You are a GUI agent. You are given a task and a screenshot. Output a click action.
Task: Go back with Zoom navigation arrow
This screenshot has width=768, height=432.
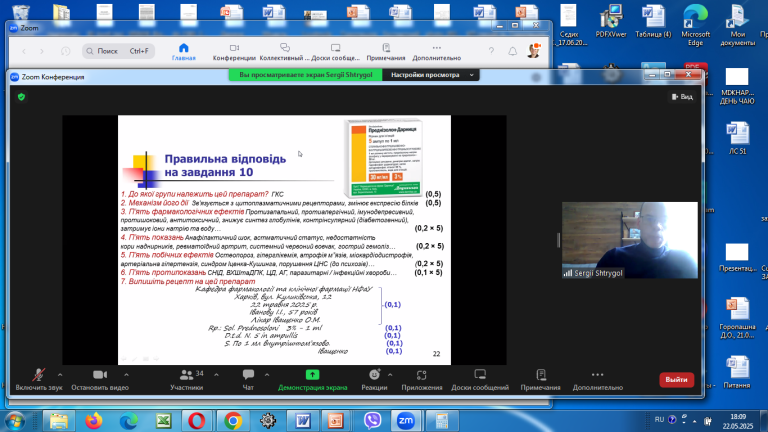(x=24, y=51)
